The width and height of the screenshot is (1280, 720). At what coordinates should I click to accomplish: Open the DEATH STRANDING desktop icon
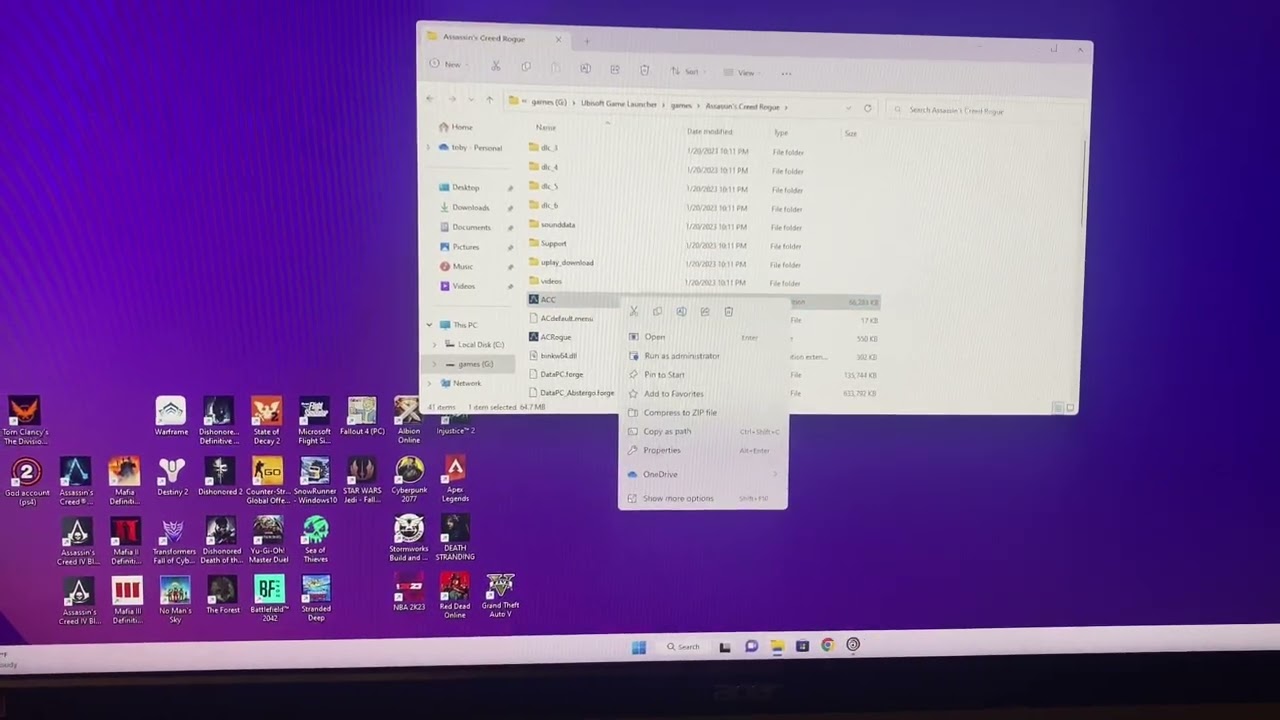point(455,538)
